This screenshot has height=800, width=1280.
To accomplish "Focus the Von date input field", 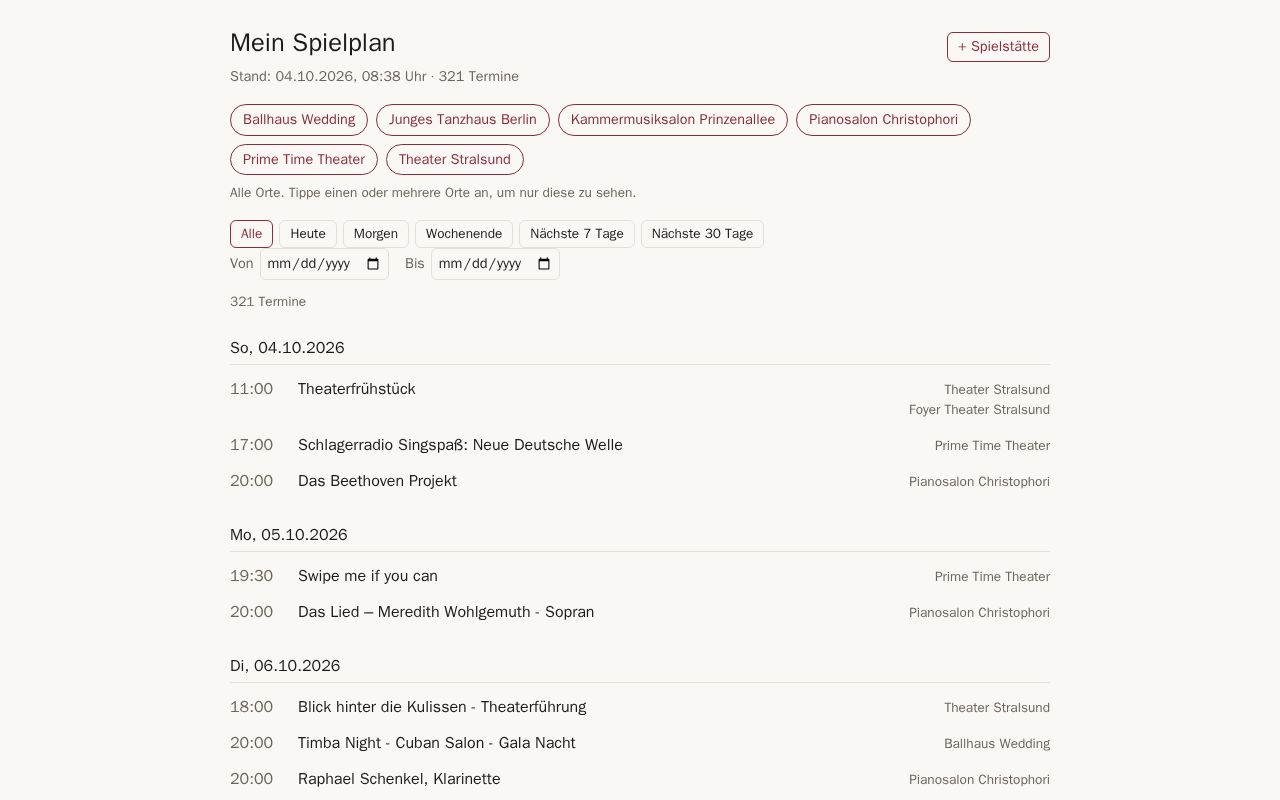I will tap(324, 264).
